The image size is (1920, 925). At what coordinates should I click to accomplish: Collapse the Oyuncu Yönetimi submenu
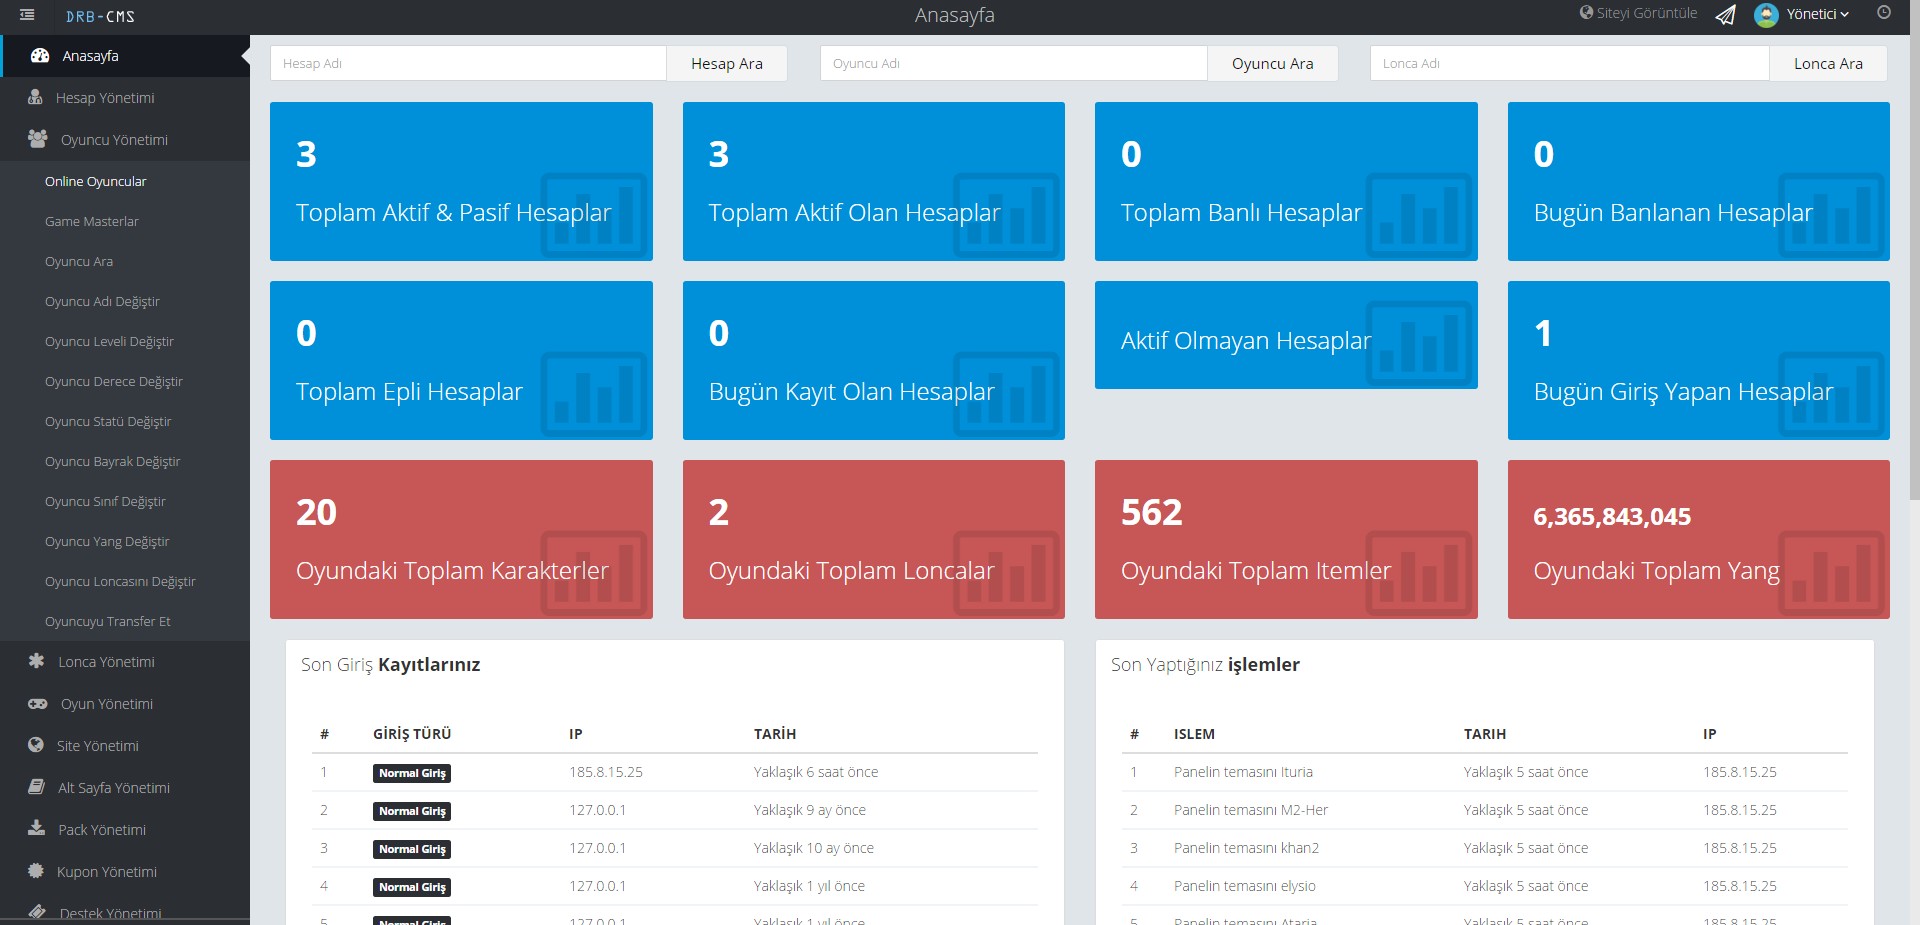click(x=114, y=140)
